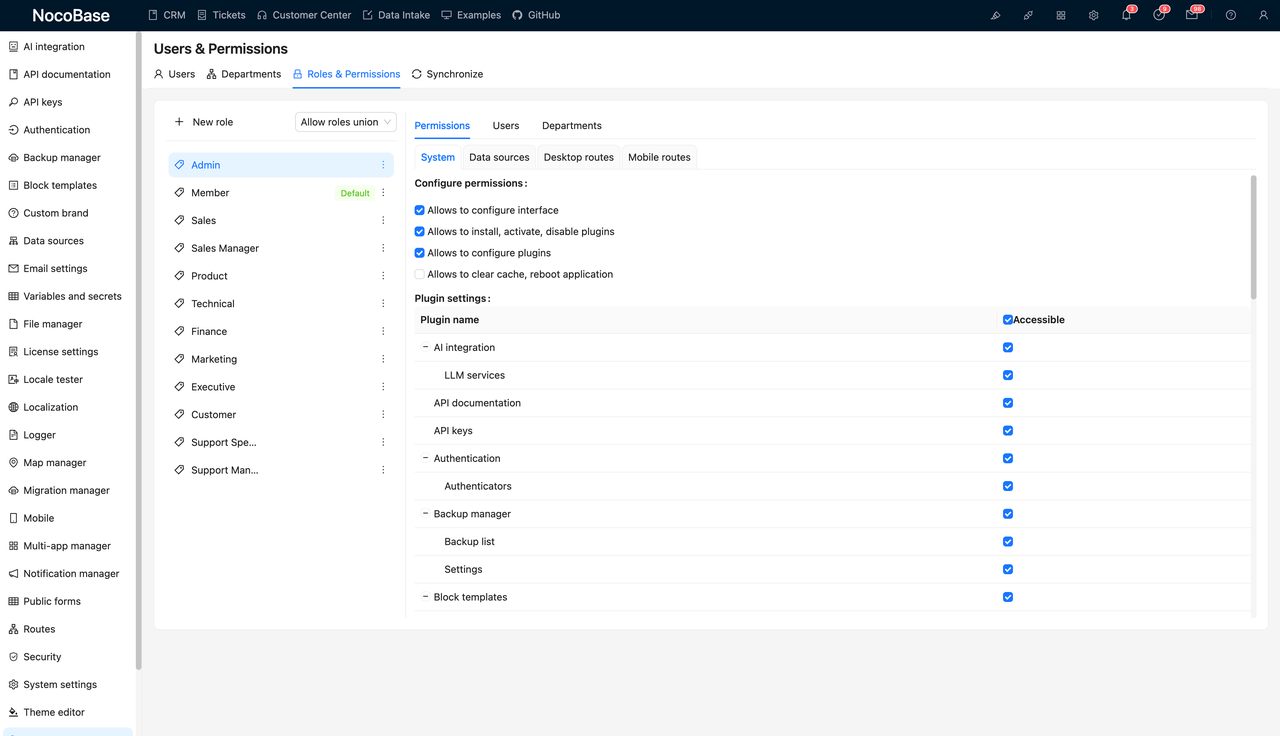The image size is (1280, 736).
Task: Open the GitHub link in the top navigation
Action: [x=536, y=15]
